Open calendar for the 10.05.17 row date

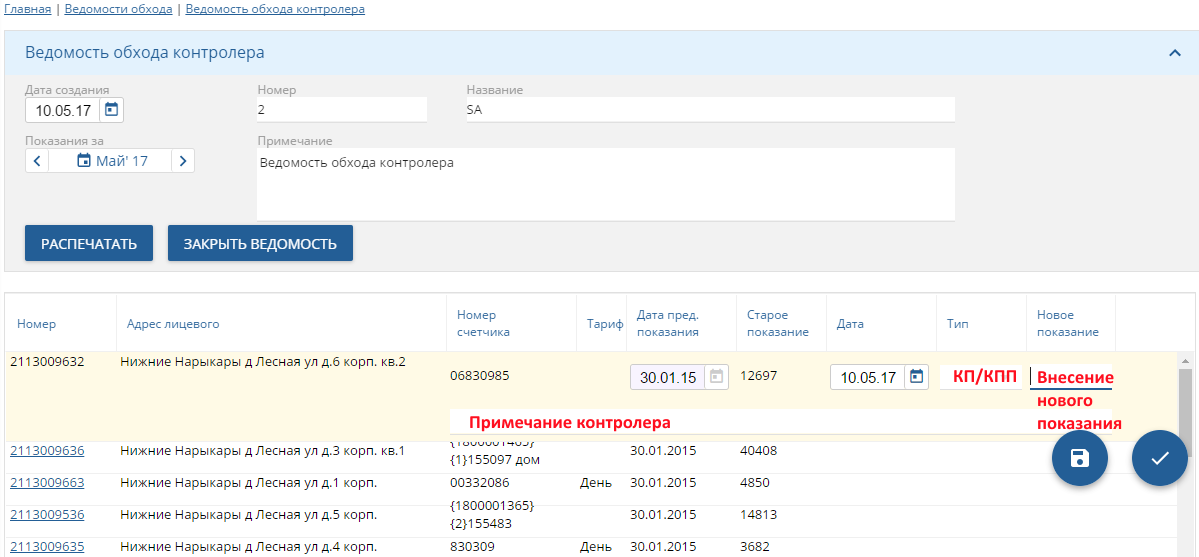pos(917,376)
